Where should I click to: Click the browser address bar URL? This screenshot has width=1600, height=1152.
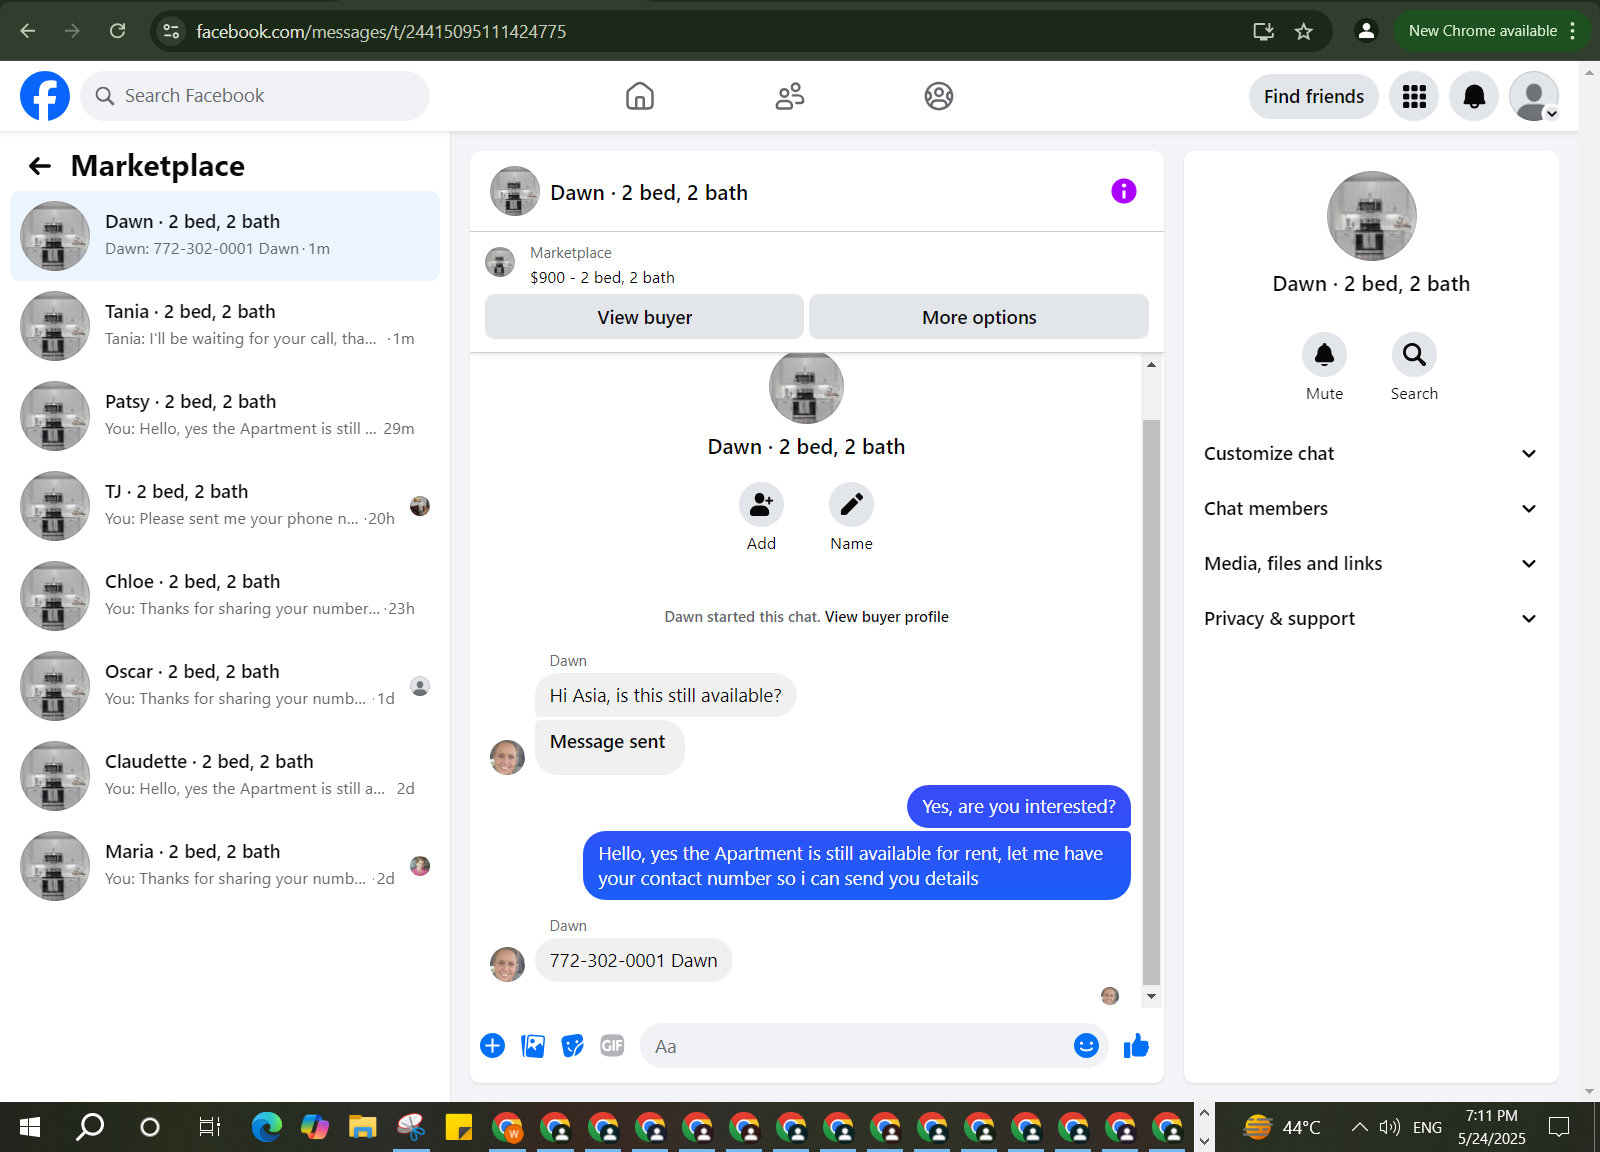[x=381, y=31]
